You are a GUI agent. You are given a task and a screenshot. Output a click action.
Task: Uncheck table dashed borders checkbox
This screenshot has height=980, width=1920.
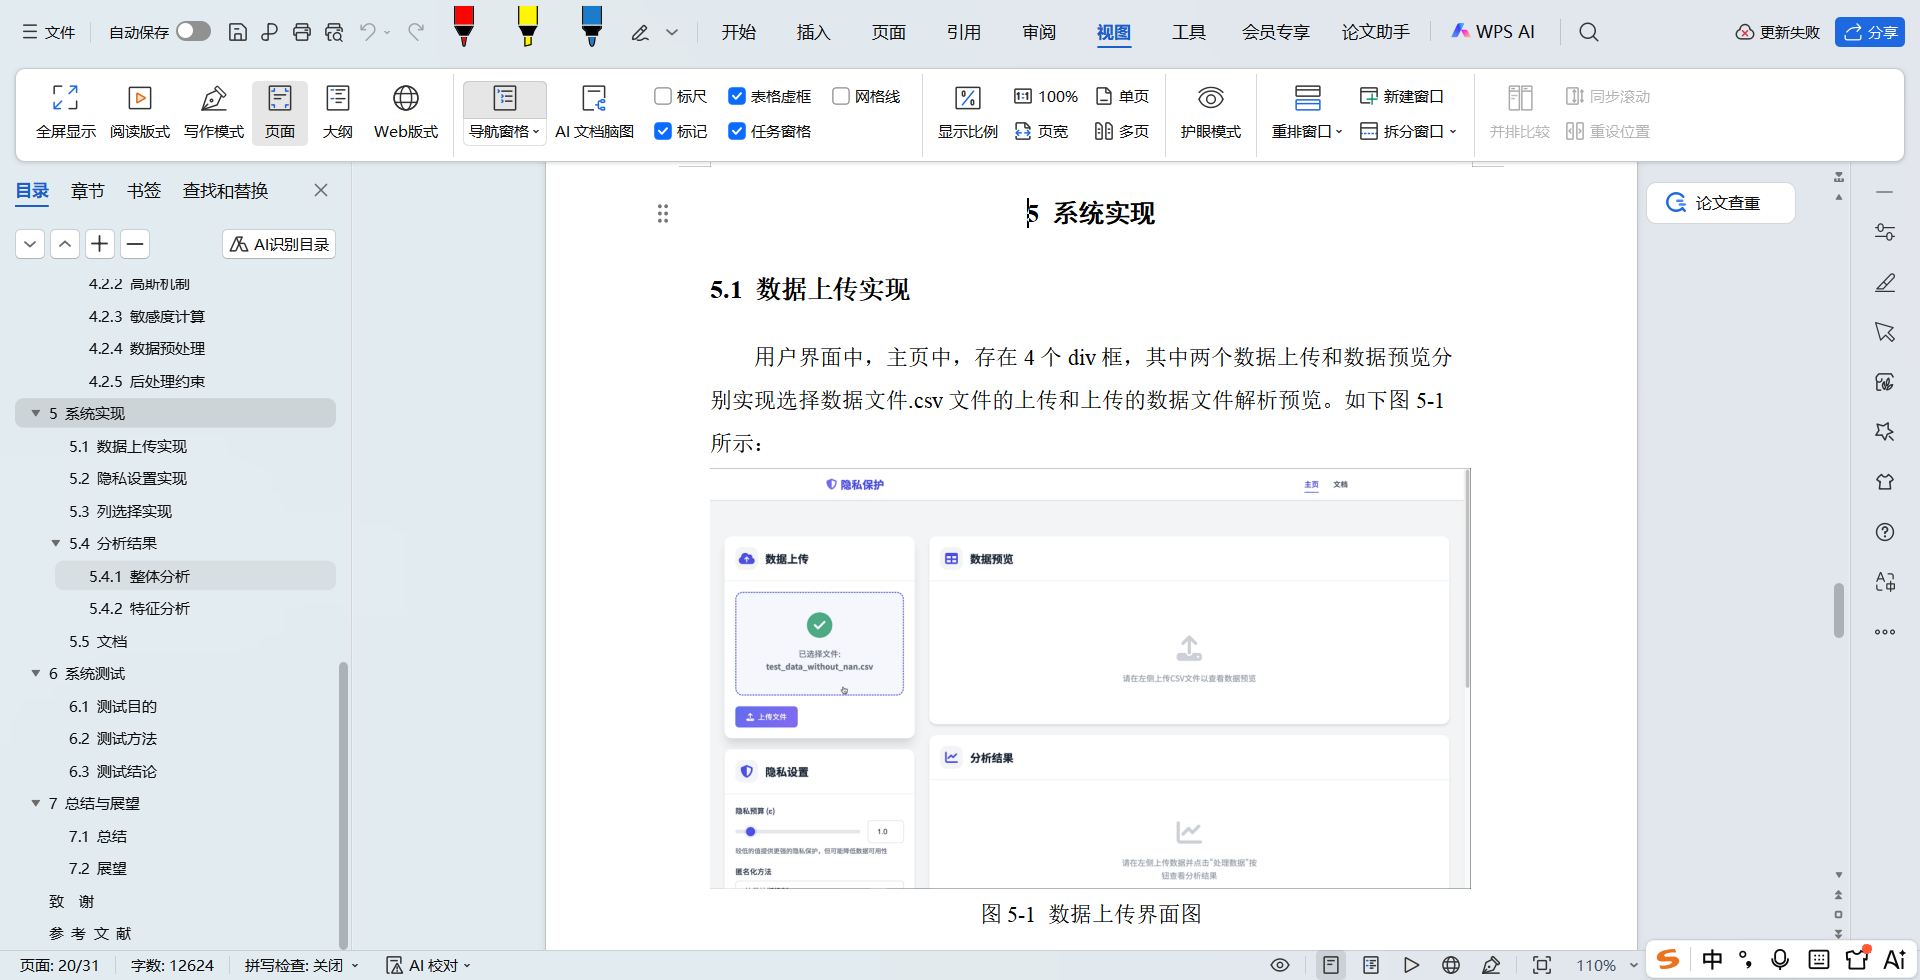[737, 96]
